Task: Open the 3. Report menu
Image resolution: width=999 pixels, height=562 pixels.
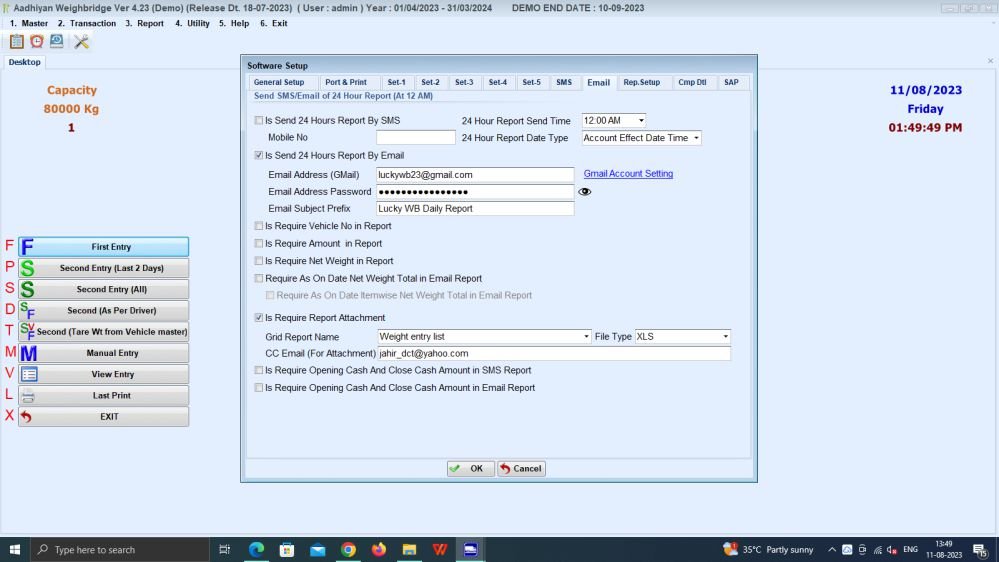Action: 144,23
